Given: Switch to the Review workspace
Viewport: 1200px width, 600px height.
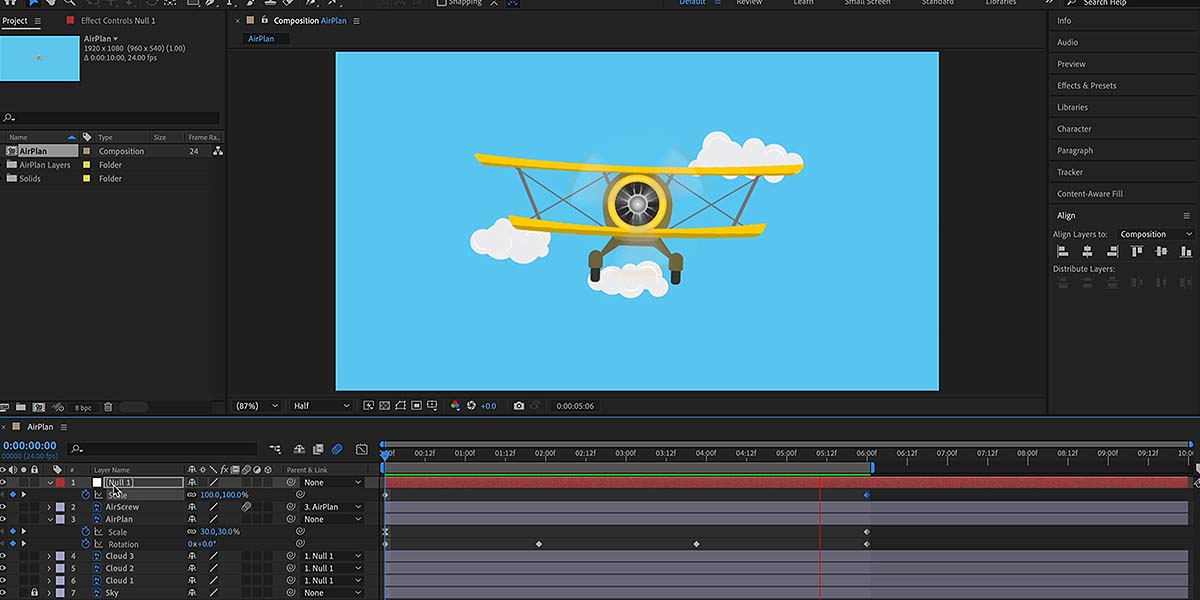Looking at the screenshot, I should [x=749, y=3].
